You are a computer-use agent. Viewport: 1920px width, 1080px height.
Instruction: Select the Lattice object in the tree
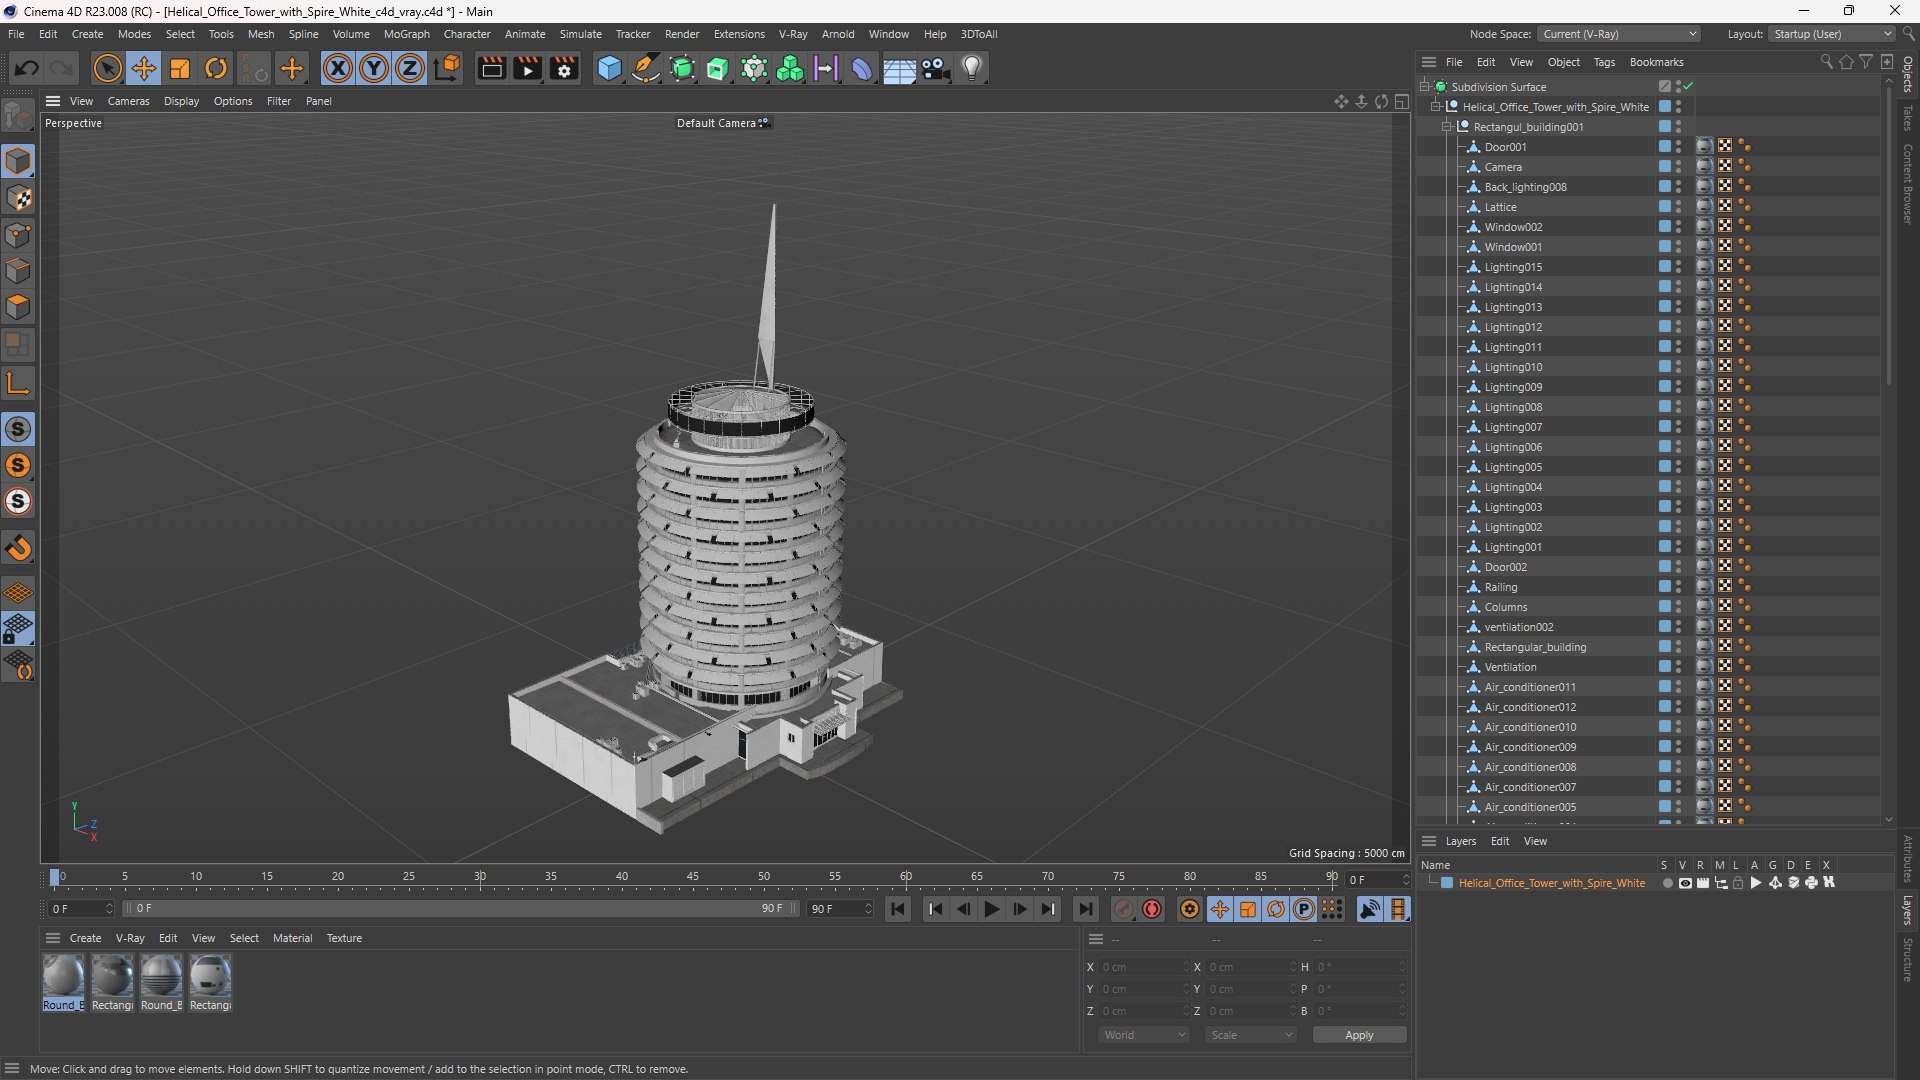coord(1500,207)
